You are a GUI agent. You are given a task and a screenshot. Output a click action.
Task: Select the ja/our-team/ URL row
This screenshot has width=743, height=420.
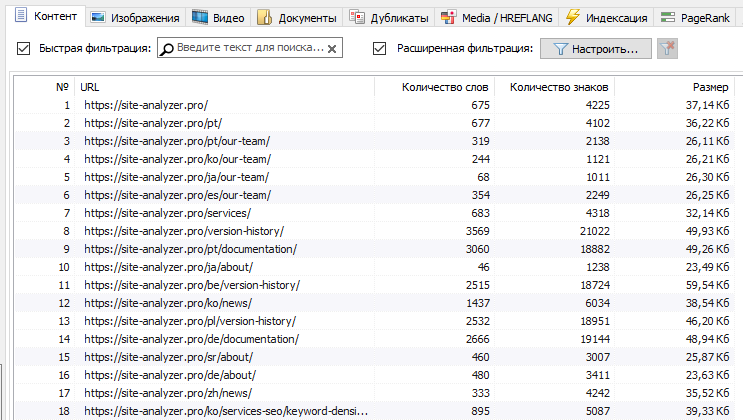pos(374,177)
